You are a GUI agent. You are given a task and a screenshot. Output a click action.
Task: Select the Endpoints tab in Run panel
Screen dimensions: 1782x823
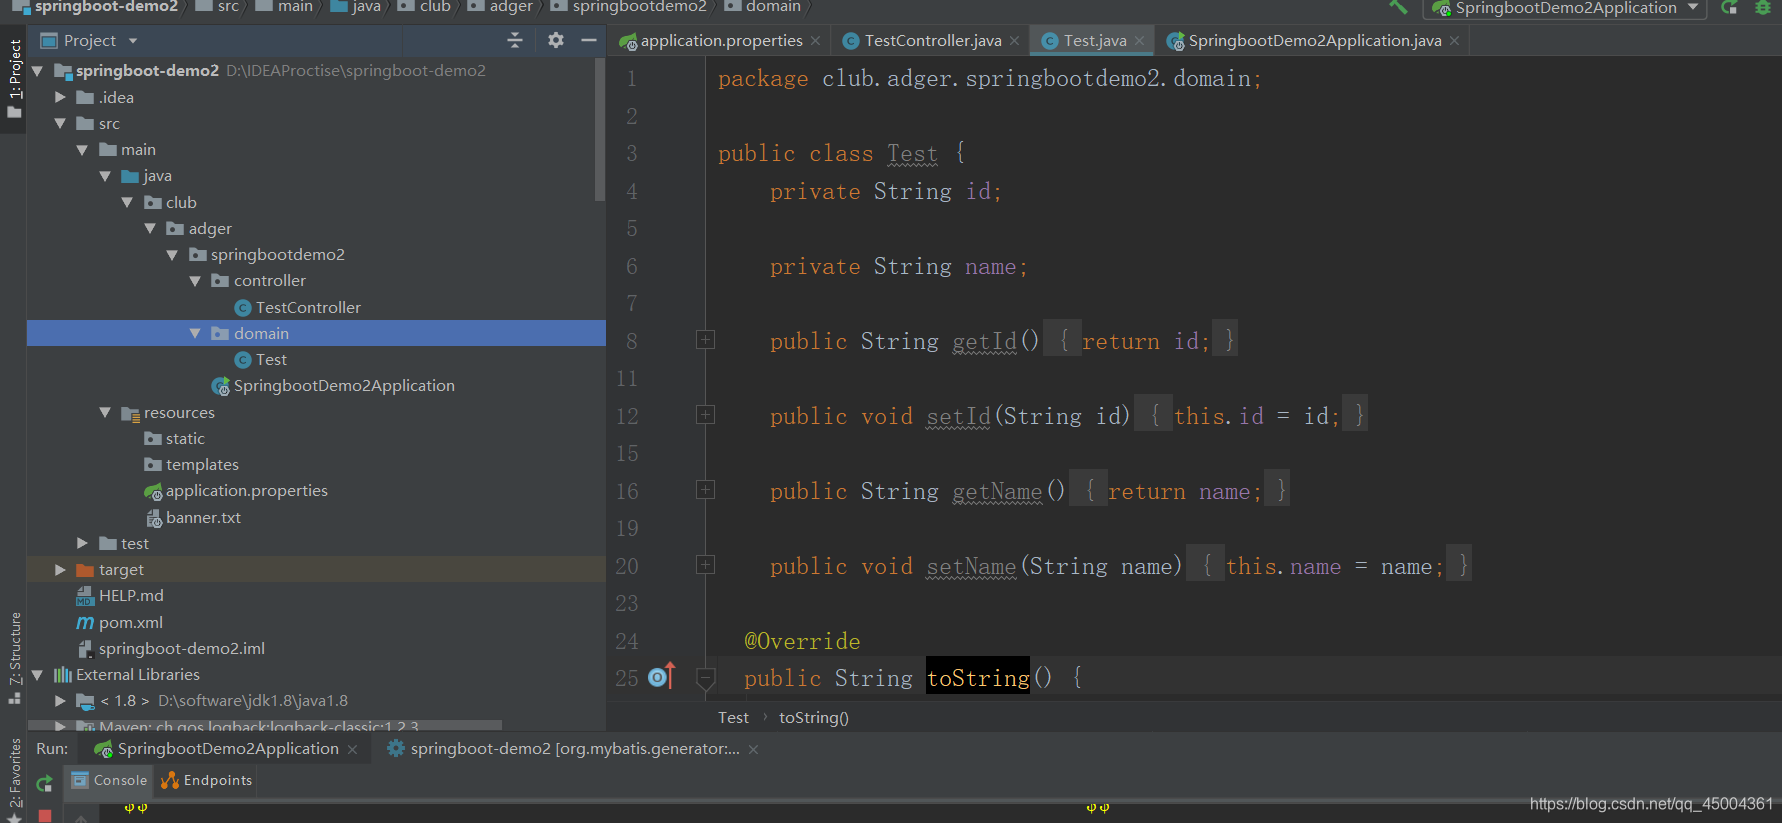(207, 780)
